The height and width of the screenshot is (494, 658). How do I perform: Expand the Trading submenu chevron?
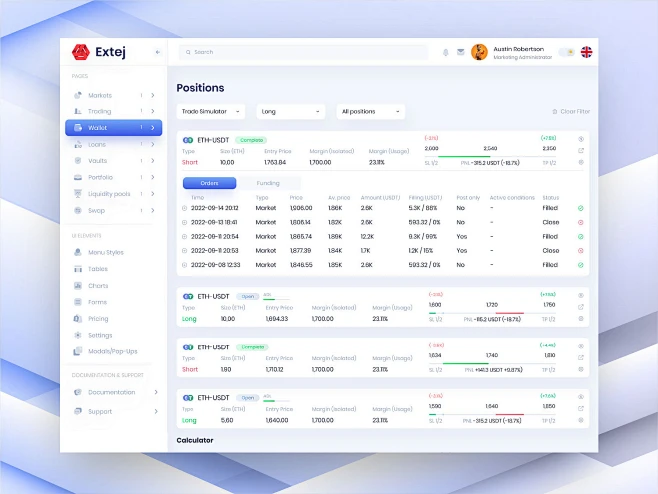(x=153, y=111)
